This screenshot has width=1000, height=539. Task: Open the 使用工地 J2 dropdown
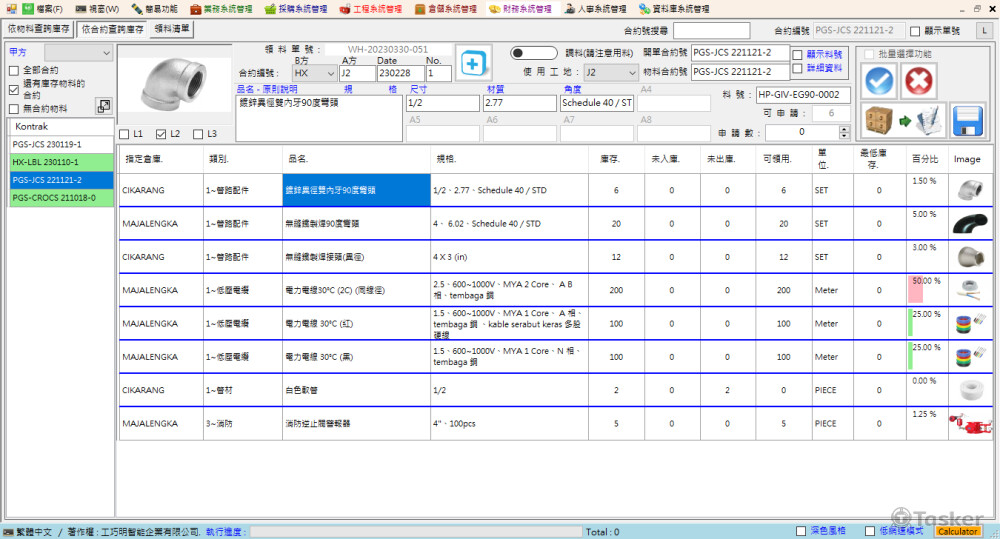coord(631,73)
